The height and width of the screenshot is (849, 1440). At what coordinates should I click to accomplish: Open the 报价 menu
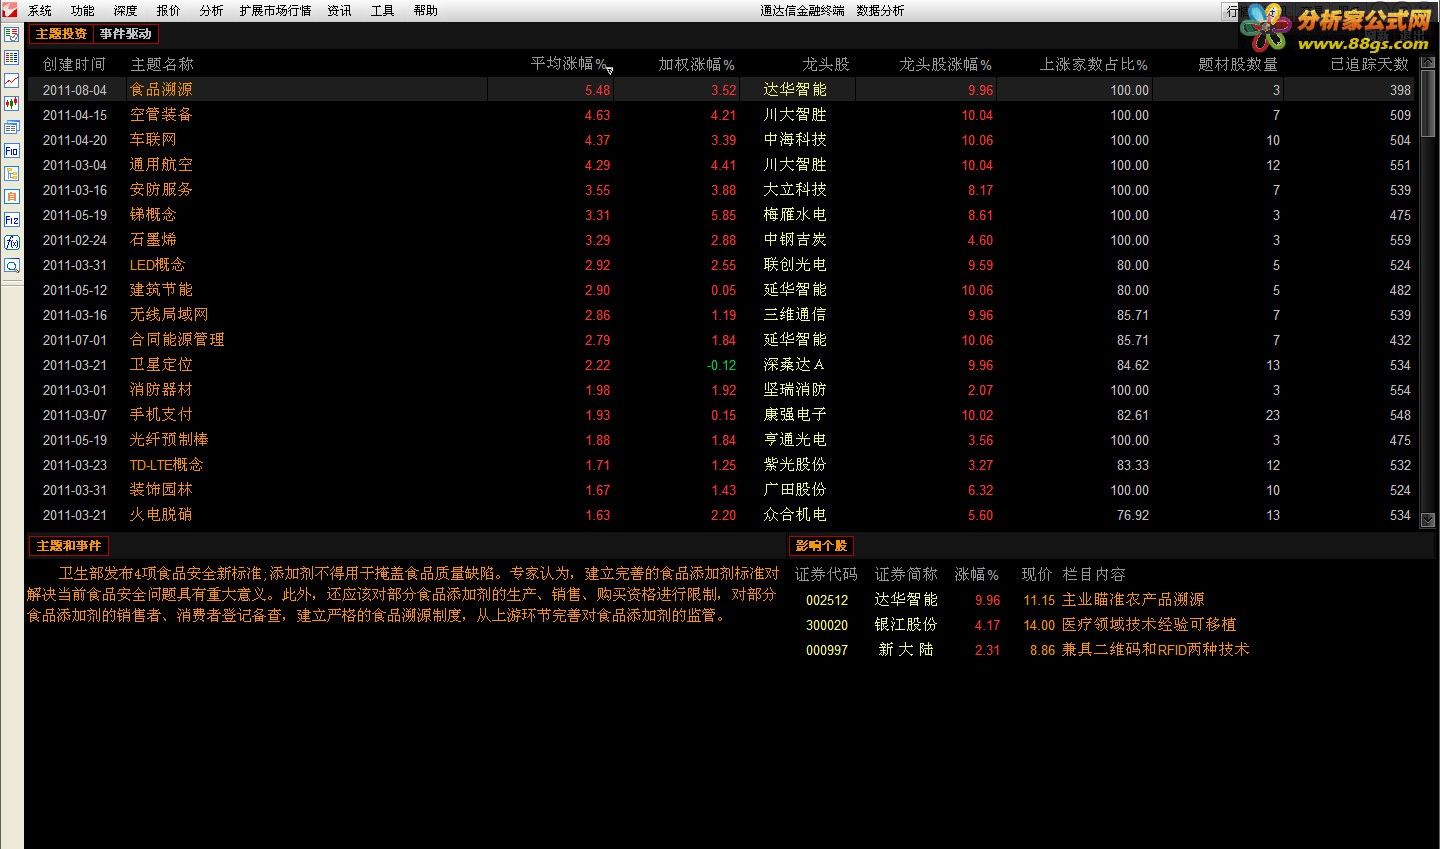[169, 11]
